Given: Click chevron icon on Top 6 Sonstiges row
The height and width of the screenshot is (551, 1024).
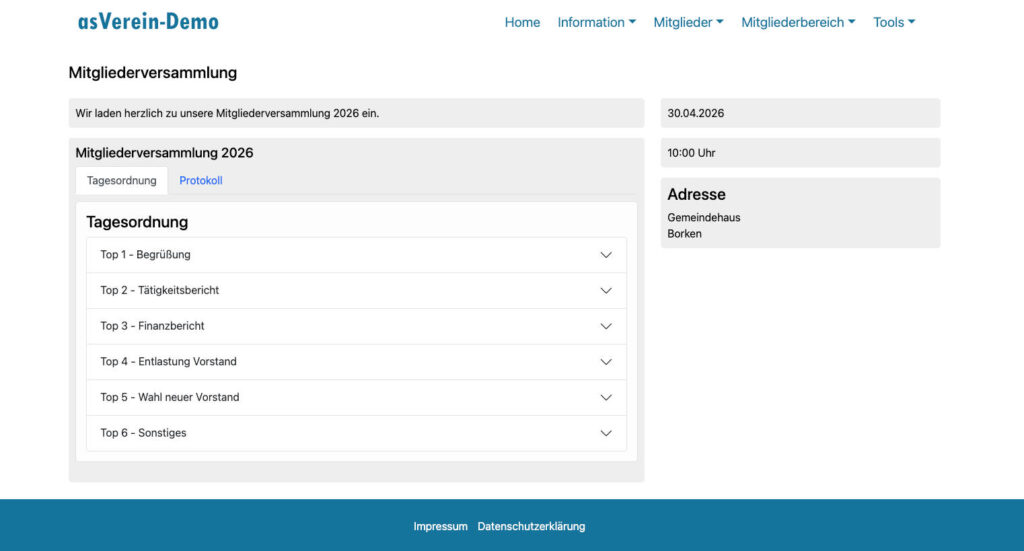Looking at the screenshot, I should click(606, 433).
